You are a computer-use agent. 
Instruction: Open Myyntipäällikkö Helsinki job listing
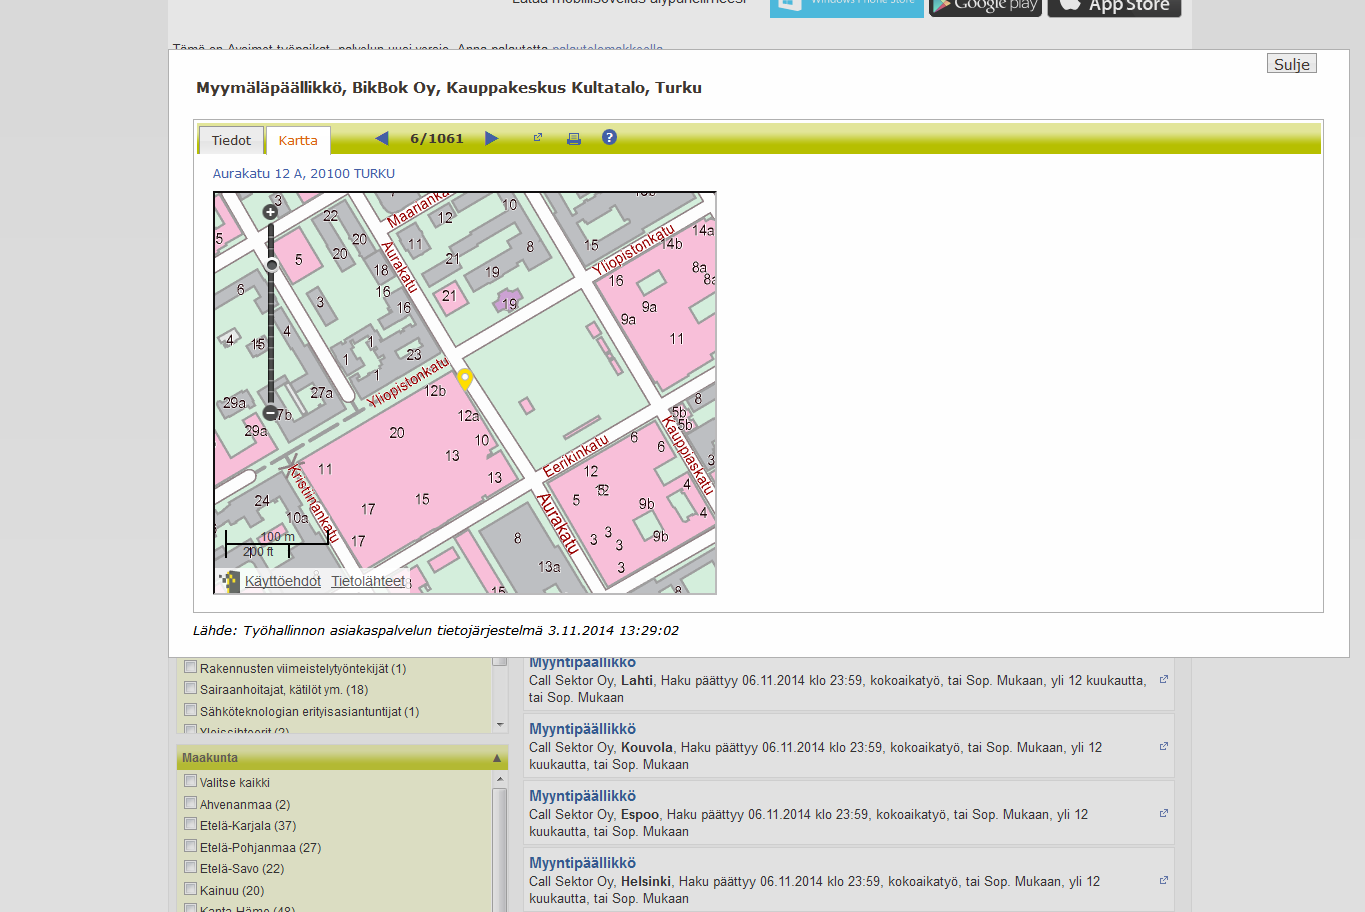tap(582, 863)
